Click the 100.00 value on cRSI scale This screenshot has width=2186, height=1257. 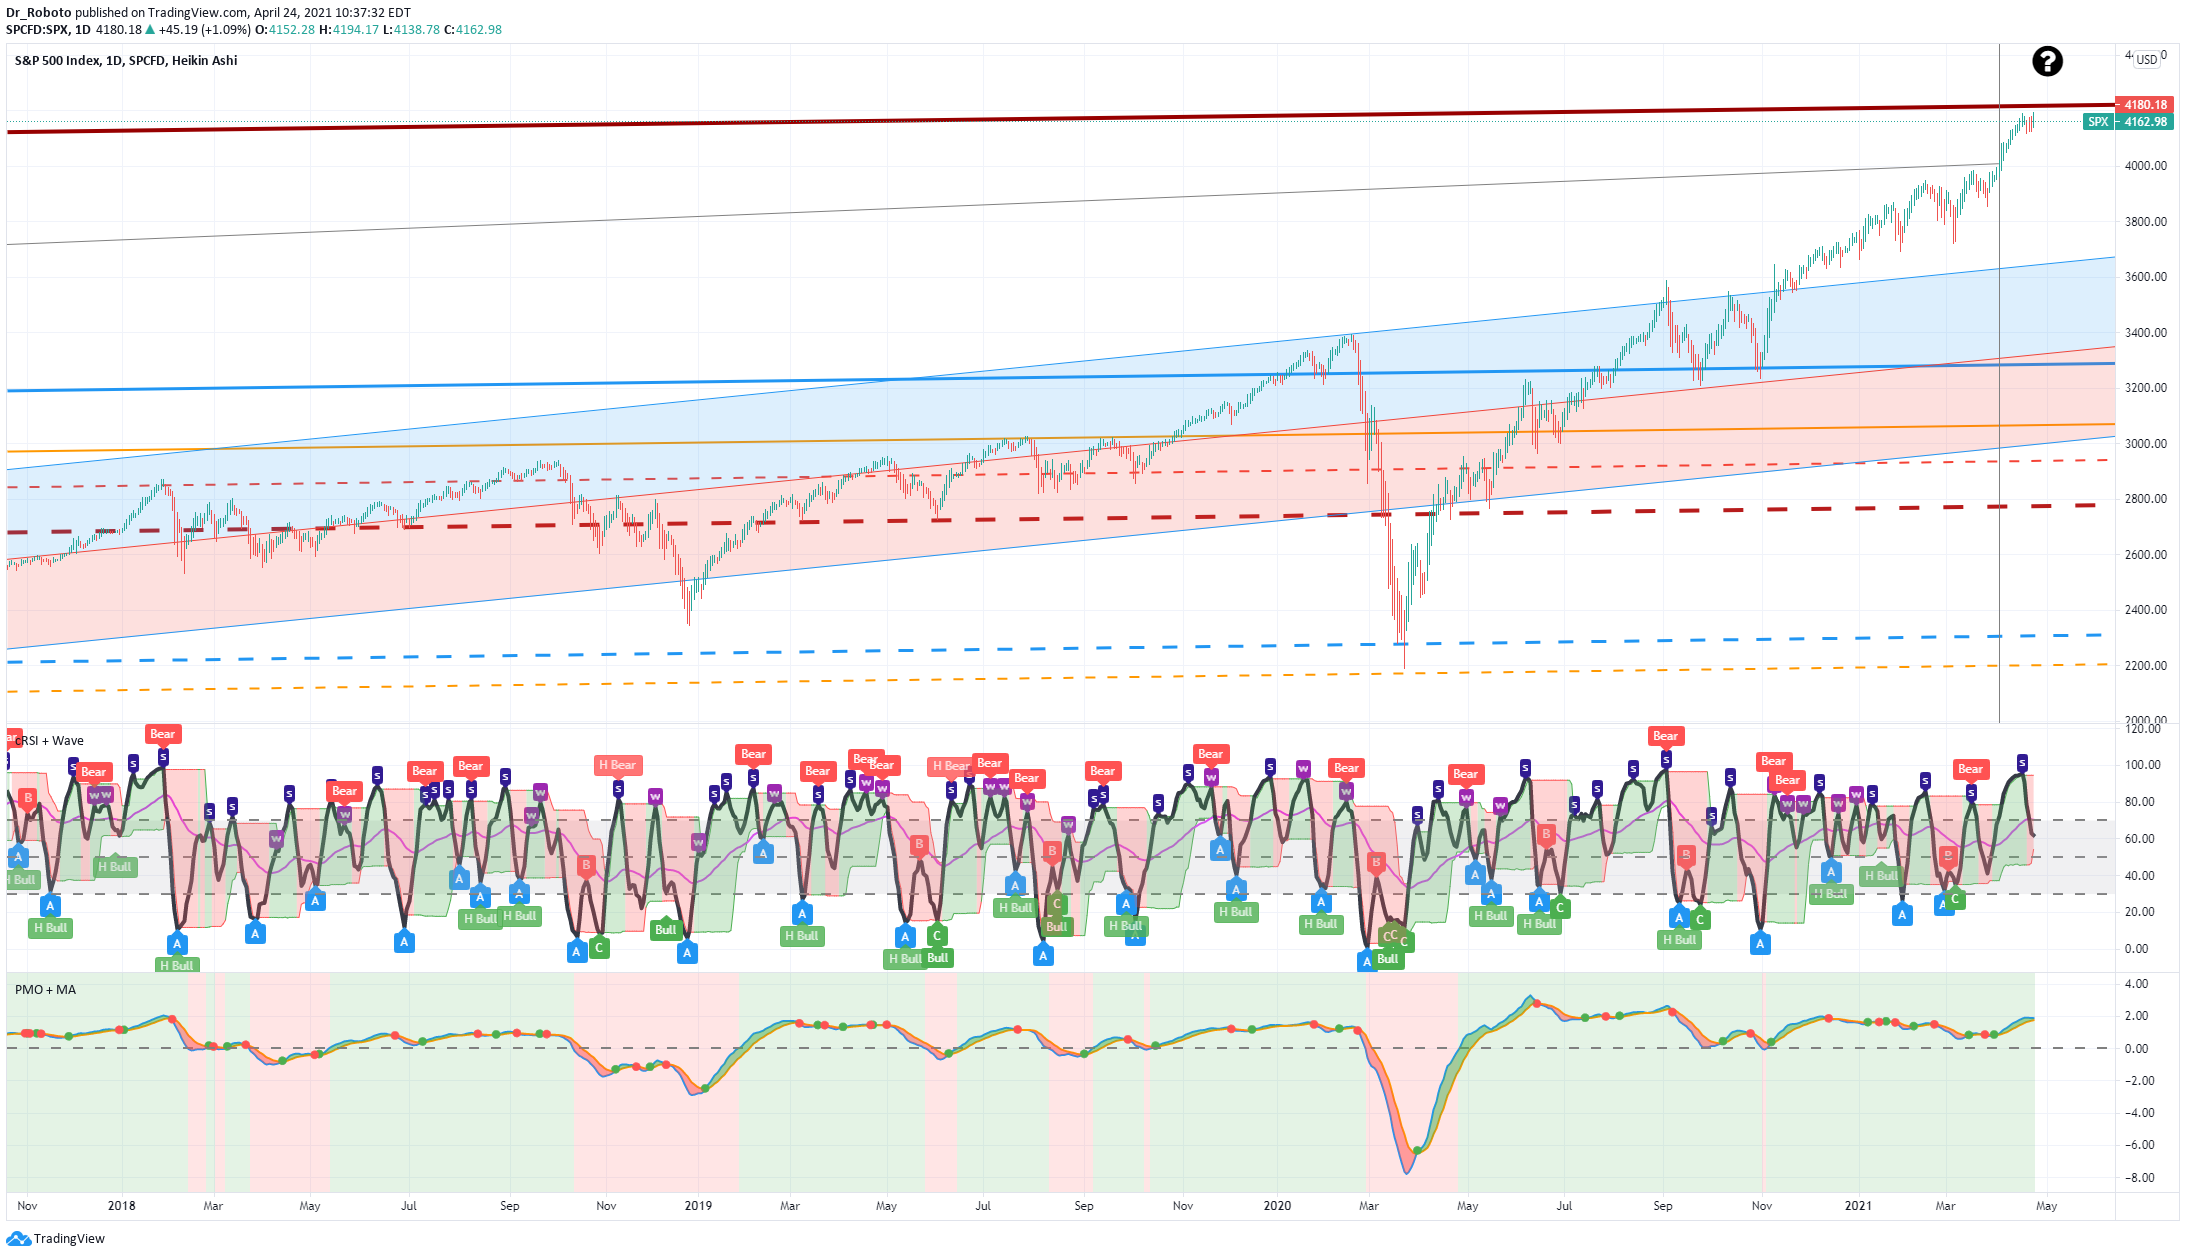click(x=2143, y=765)
